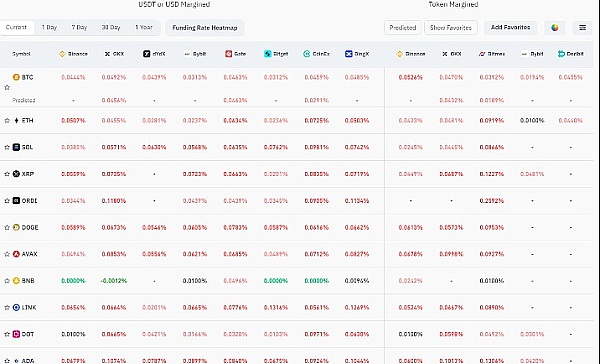Click the CoinEx exchange logo
The width and height of the screenshot is (600, 364).
[x=307, y=54]
